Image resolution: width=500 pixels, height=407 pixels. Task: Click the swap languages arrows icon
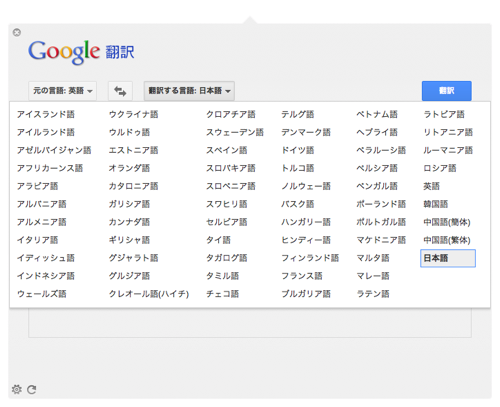(120, 91)
